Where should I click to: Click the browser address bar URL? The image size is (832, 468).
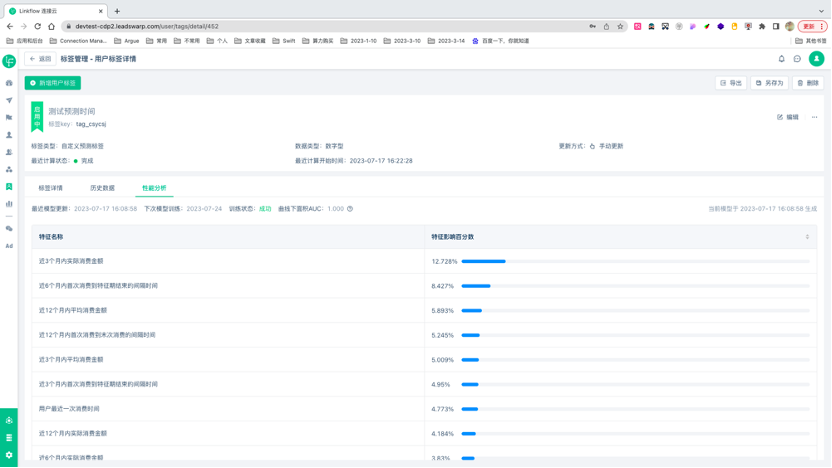tap(147, 27)
